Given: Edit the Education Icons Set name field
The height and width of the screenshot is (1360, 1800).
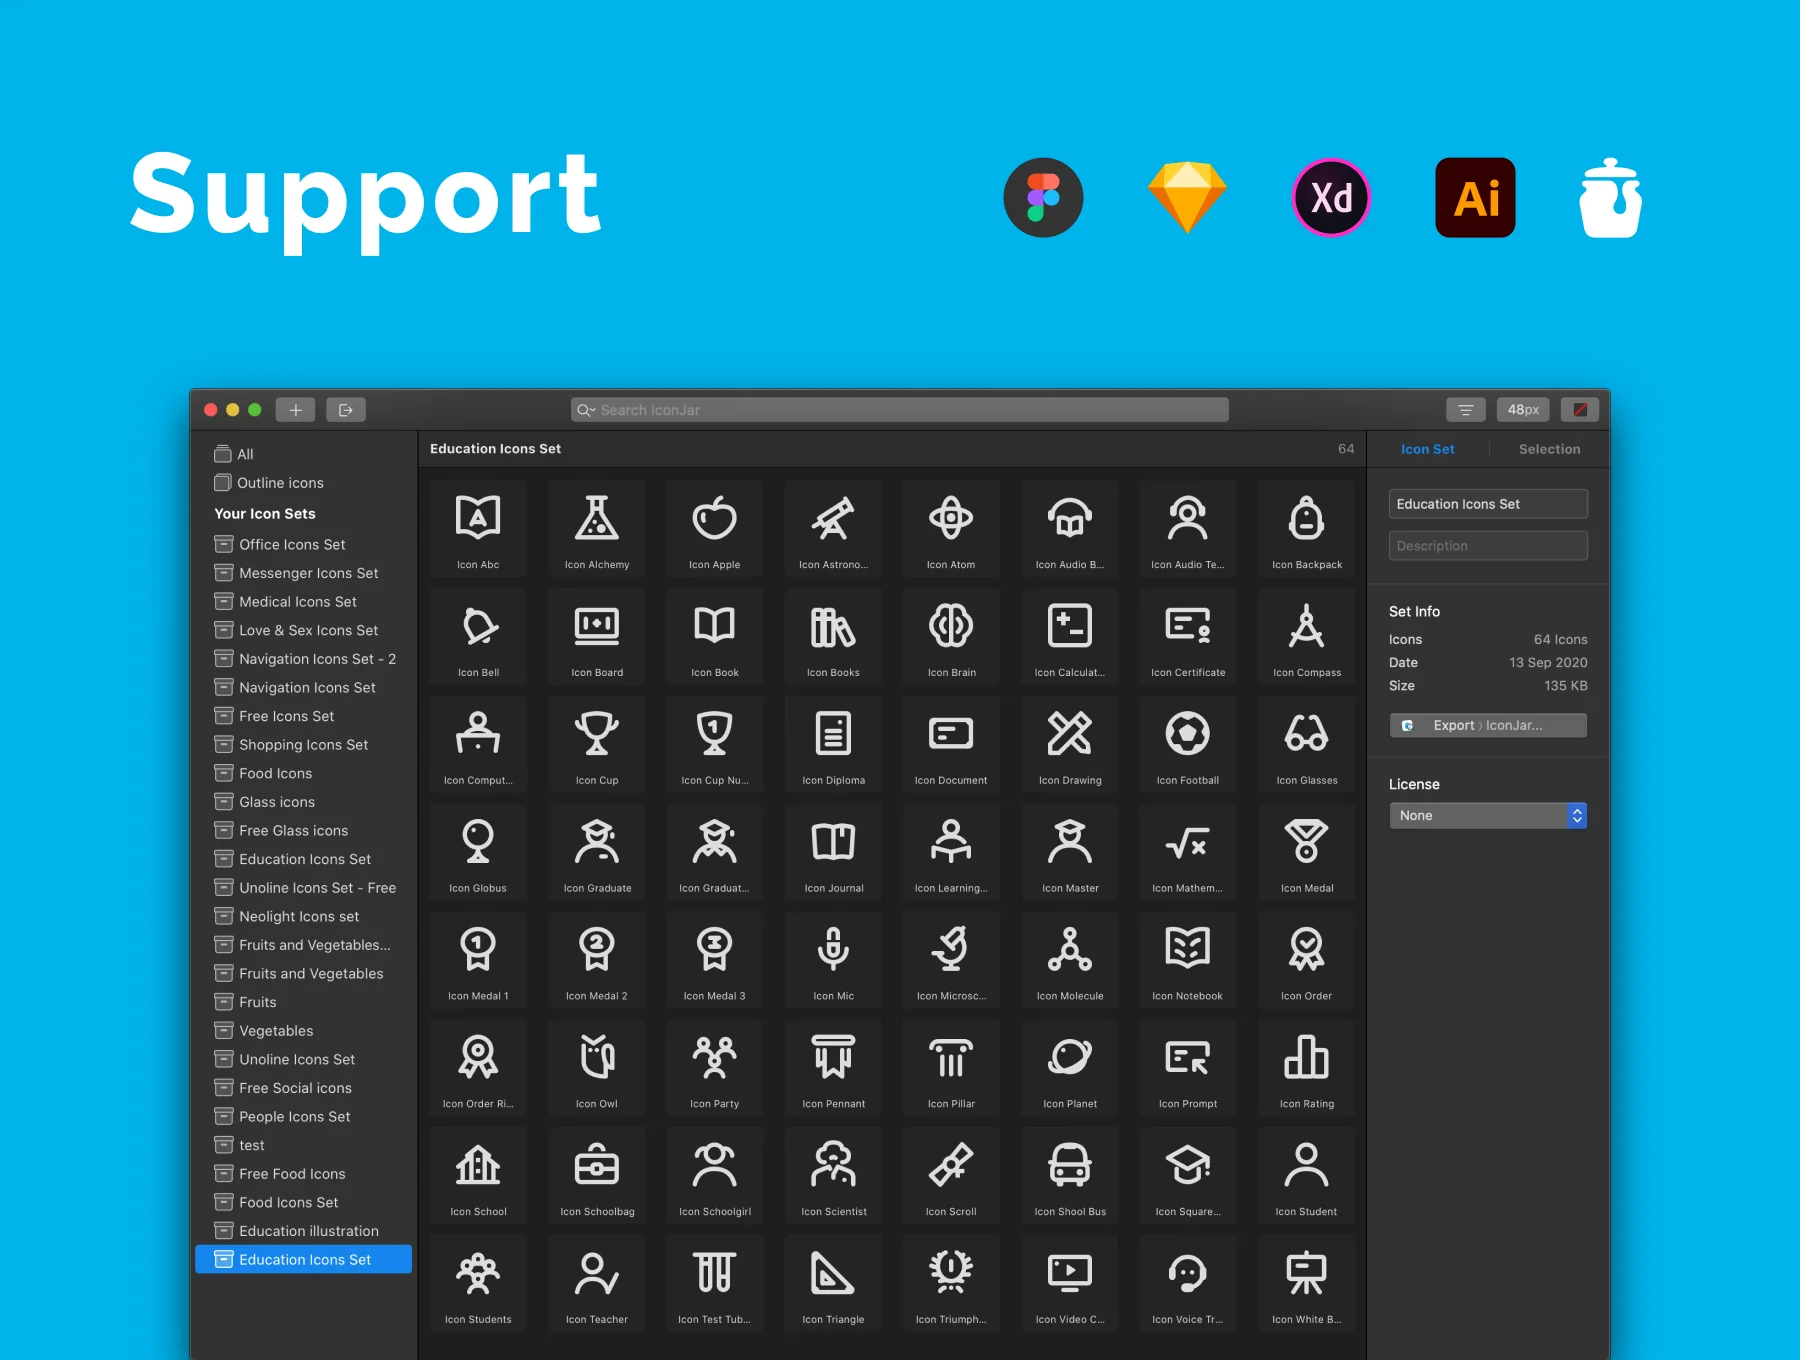Looking at the screenshot, I should [x=1488, y=504].
